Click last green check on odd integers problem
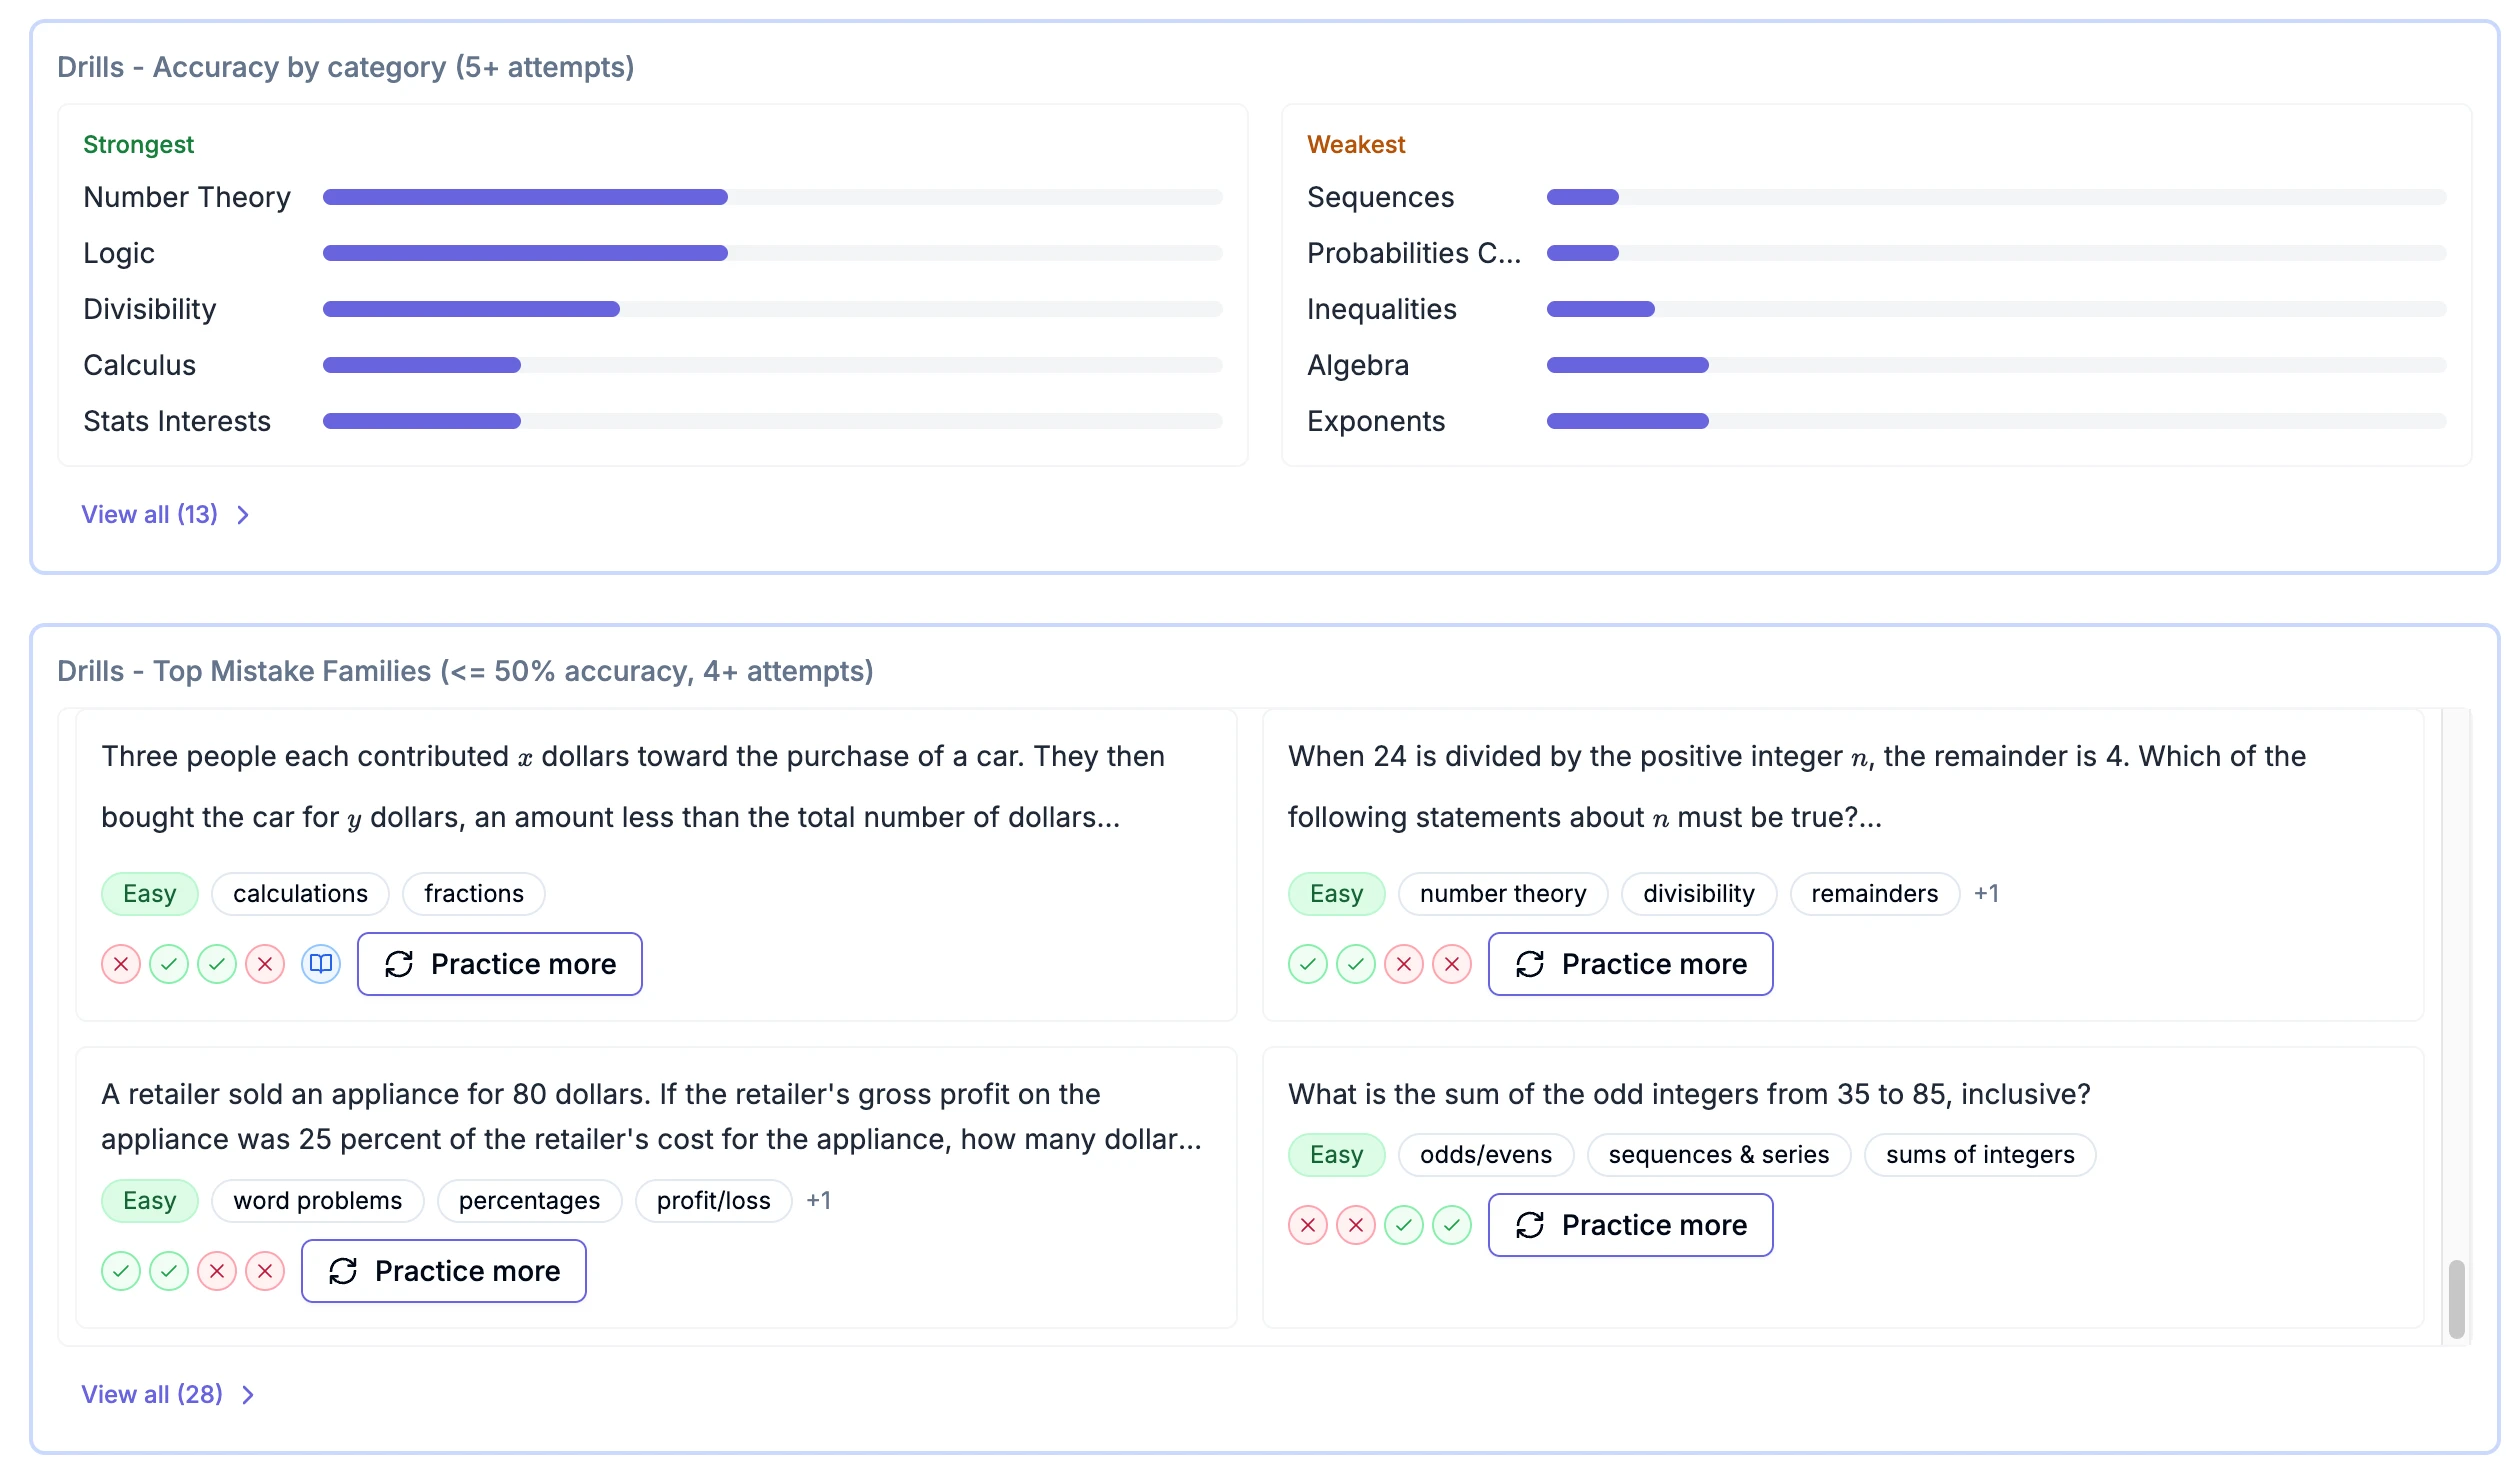This screenshot has width=2518, height=1468. tap(1451, 1225)
